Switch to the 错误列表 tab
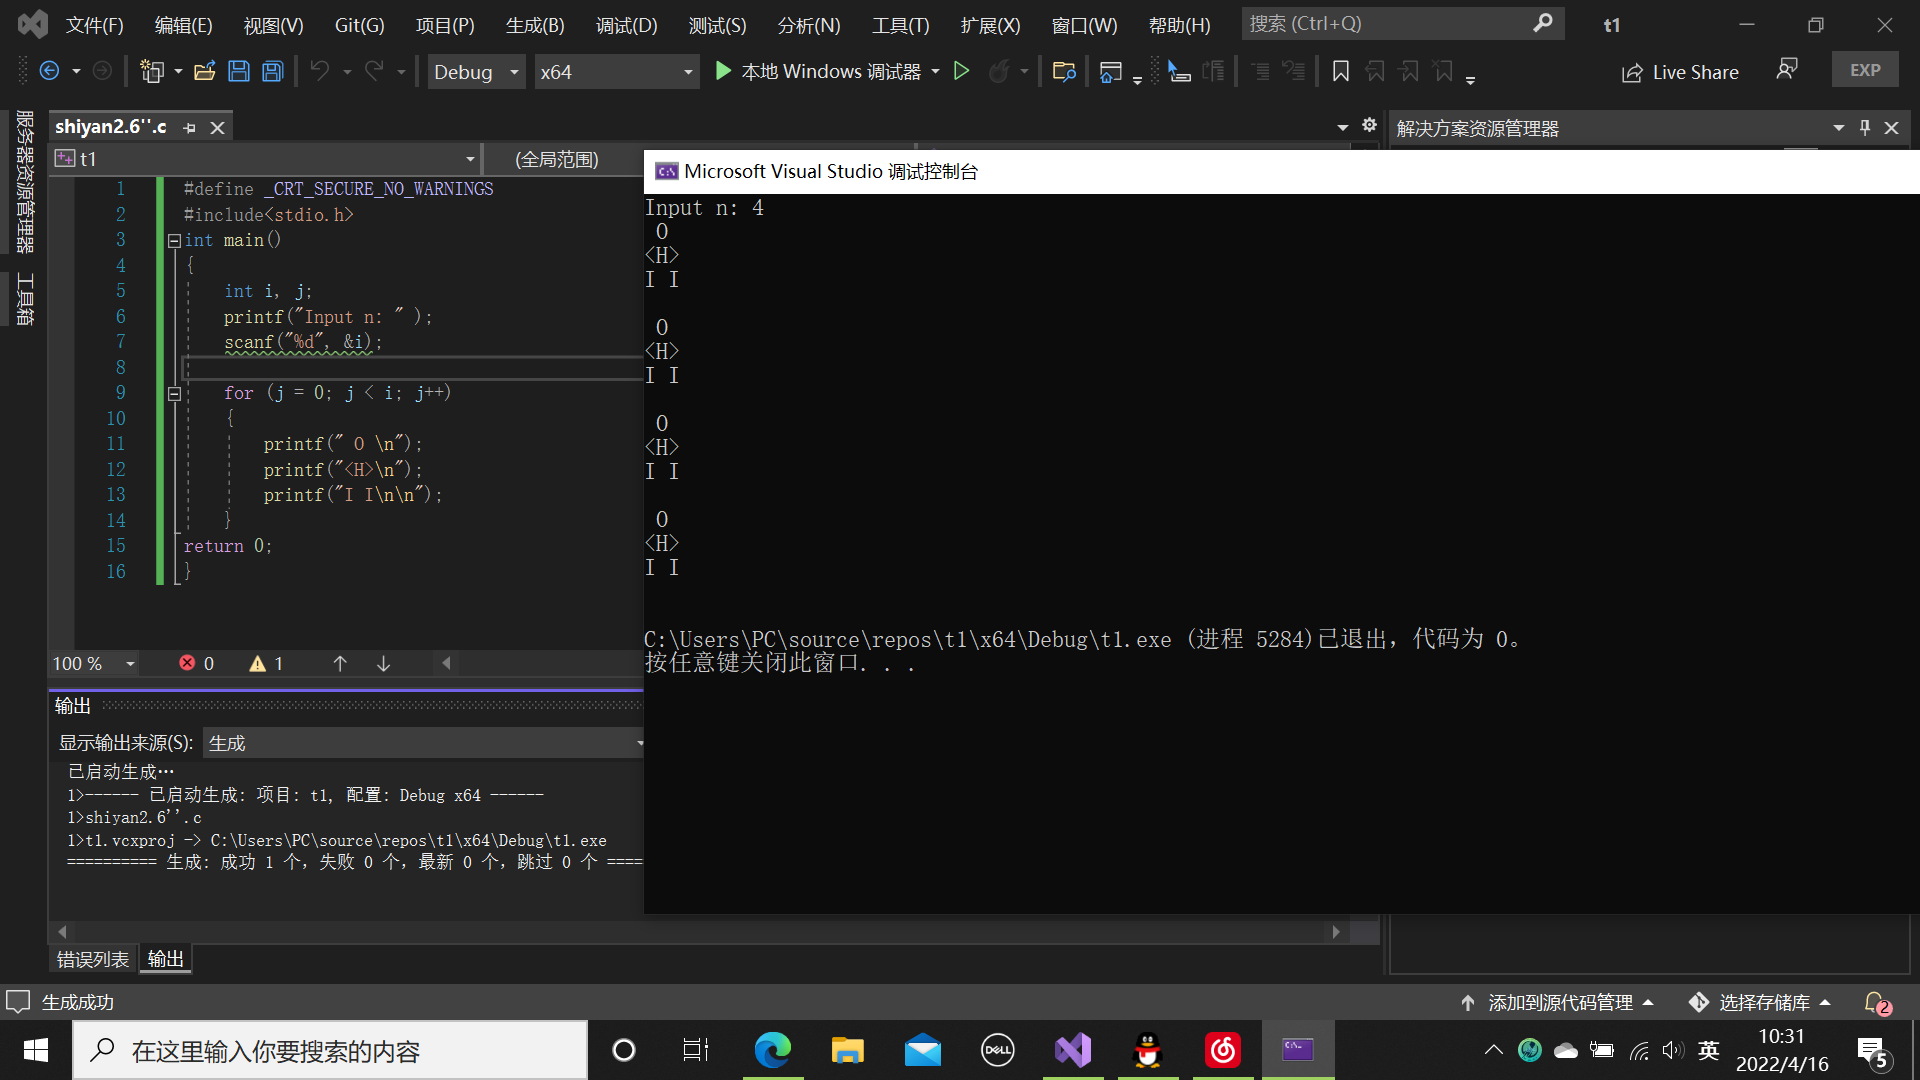Viewport: 1920px width, 1080px height. tap(92, 959)
